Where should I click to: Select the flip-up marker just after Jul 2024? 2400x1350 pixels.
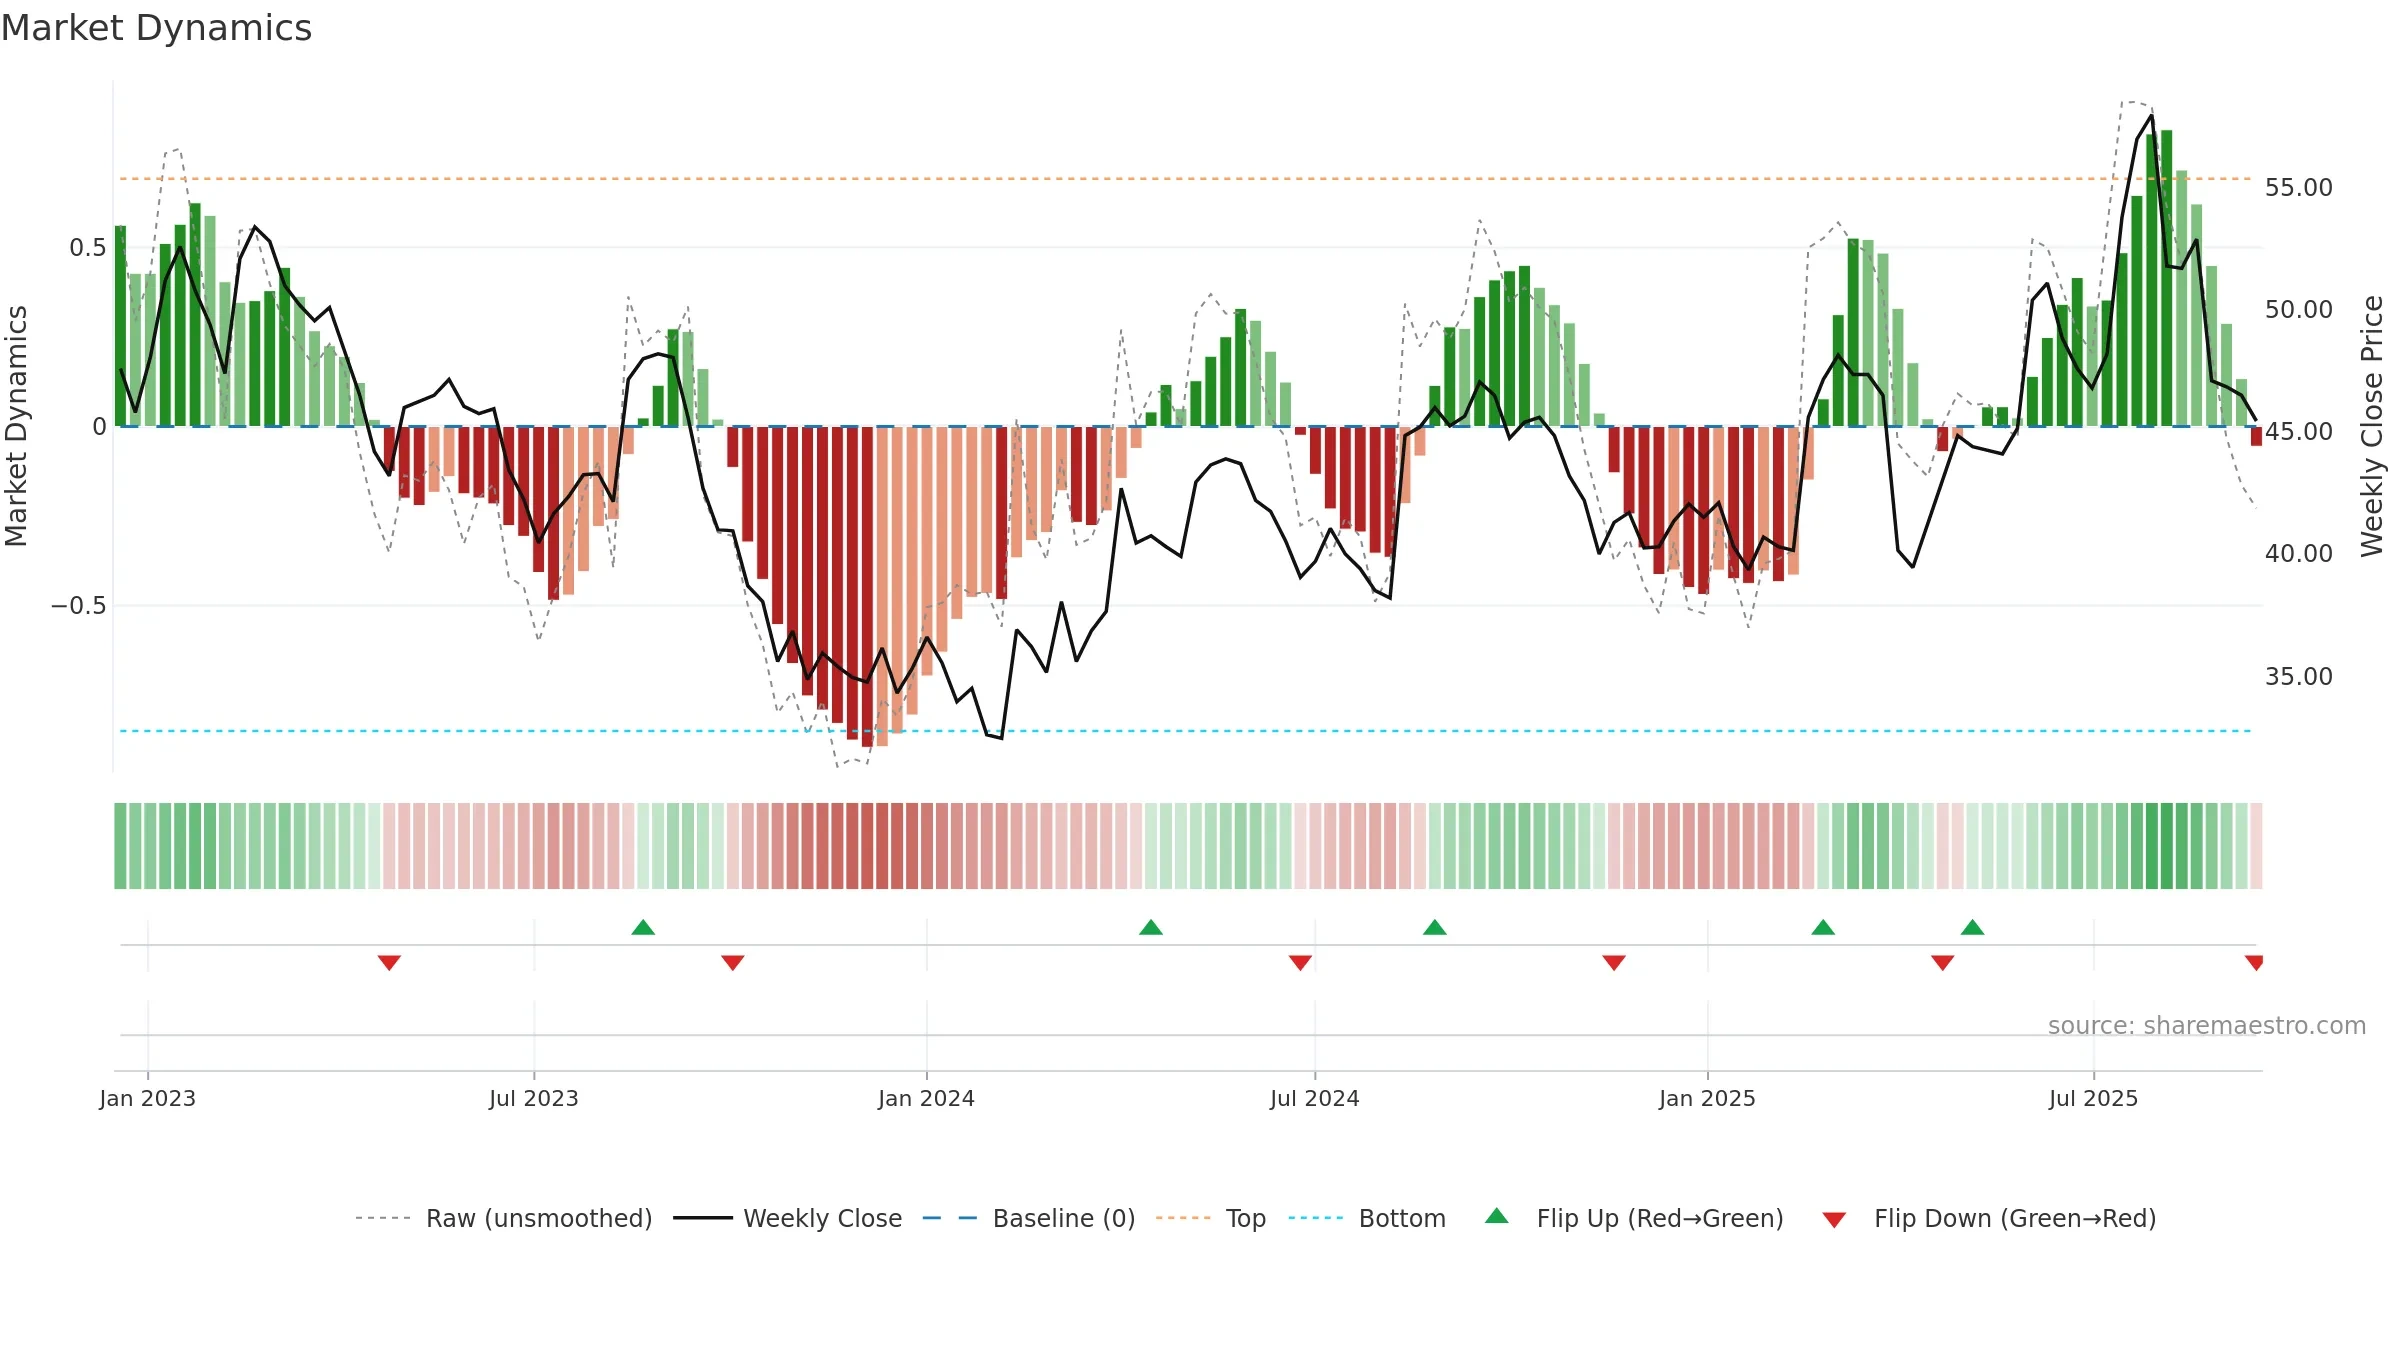point(1435,927)
